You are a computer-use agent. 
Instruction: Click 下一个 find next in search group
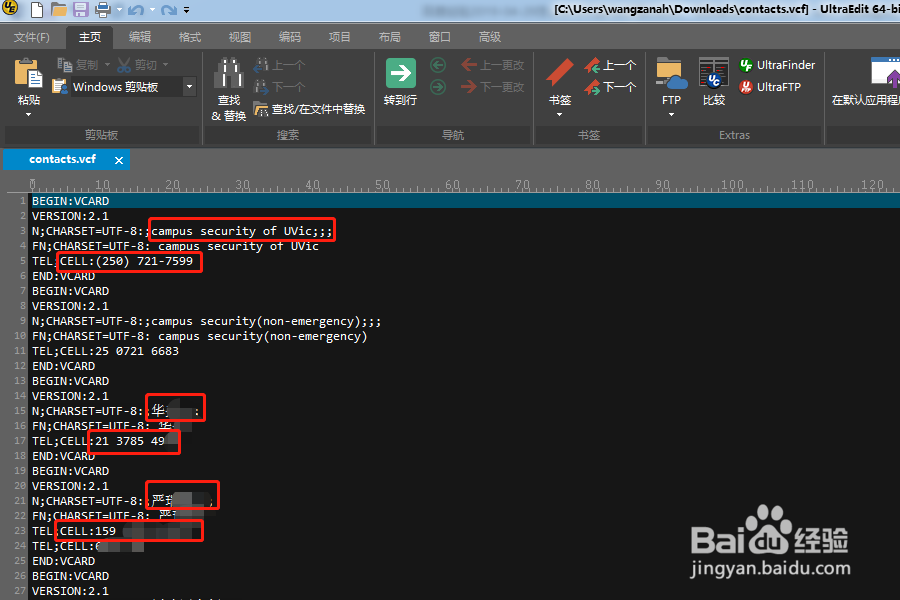pos(280,87)
